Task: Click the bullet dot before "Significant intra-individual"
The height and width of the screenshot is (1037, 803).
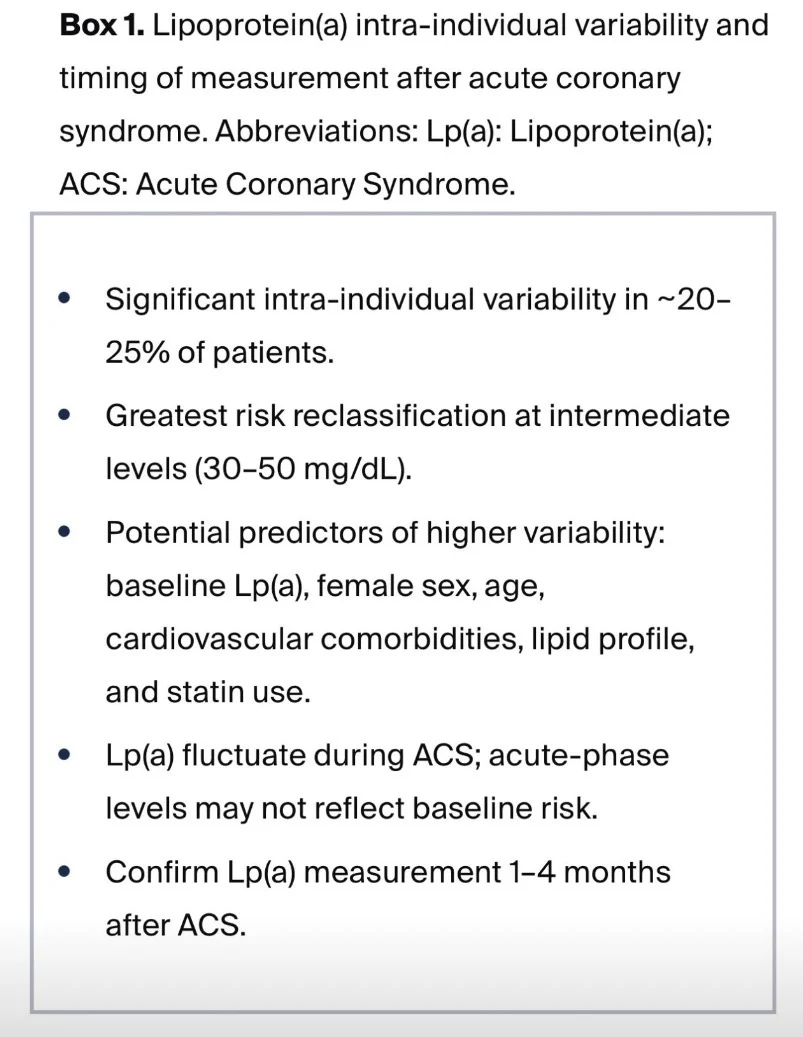Action: coord(66,299)
